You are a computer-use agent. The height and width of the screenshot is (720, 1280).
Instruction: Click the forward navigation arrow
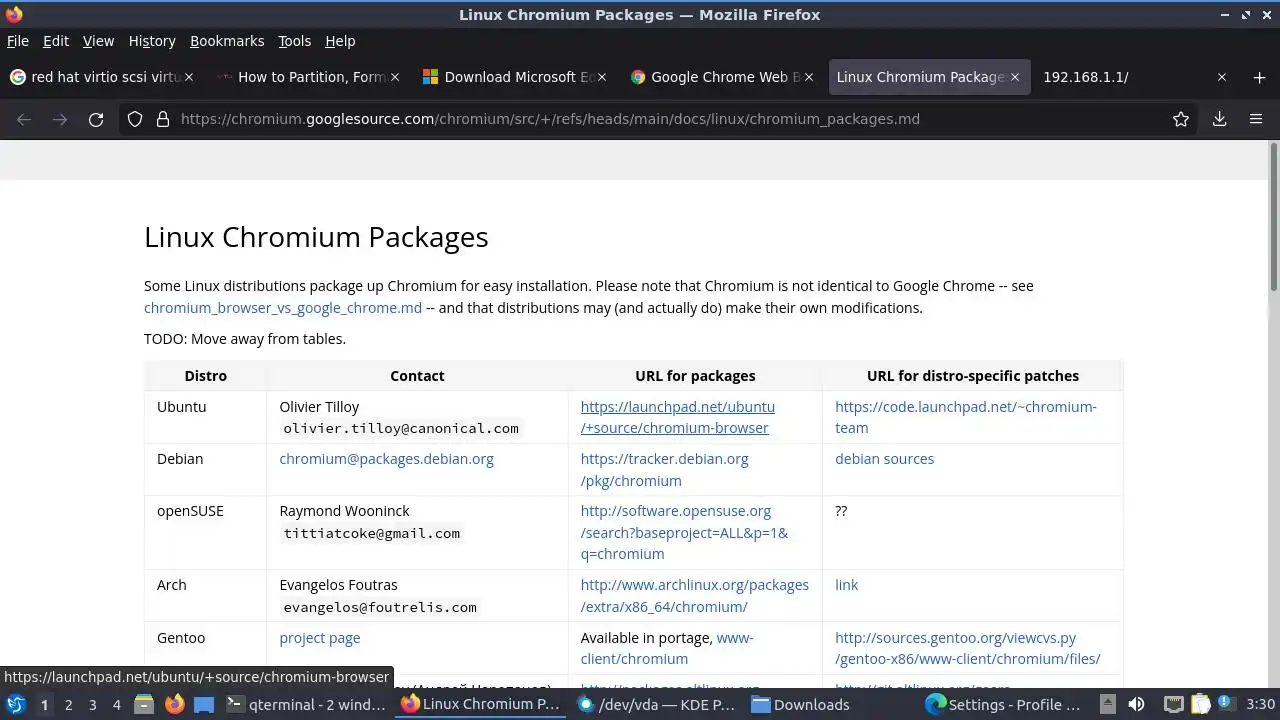60,119
